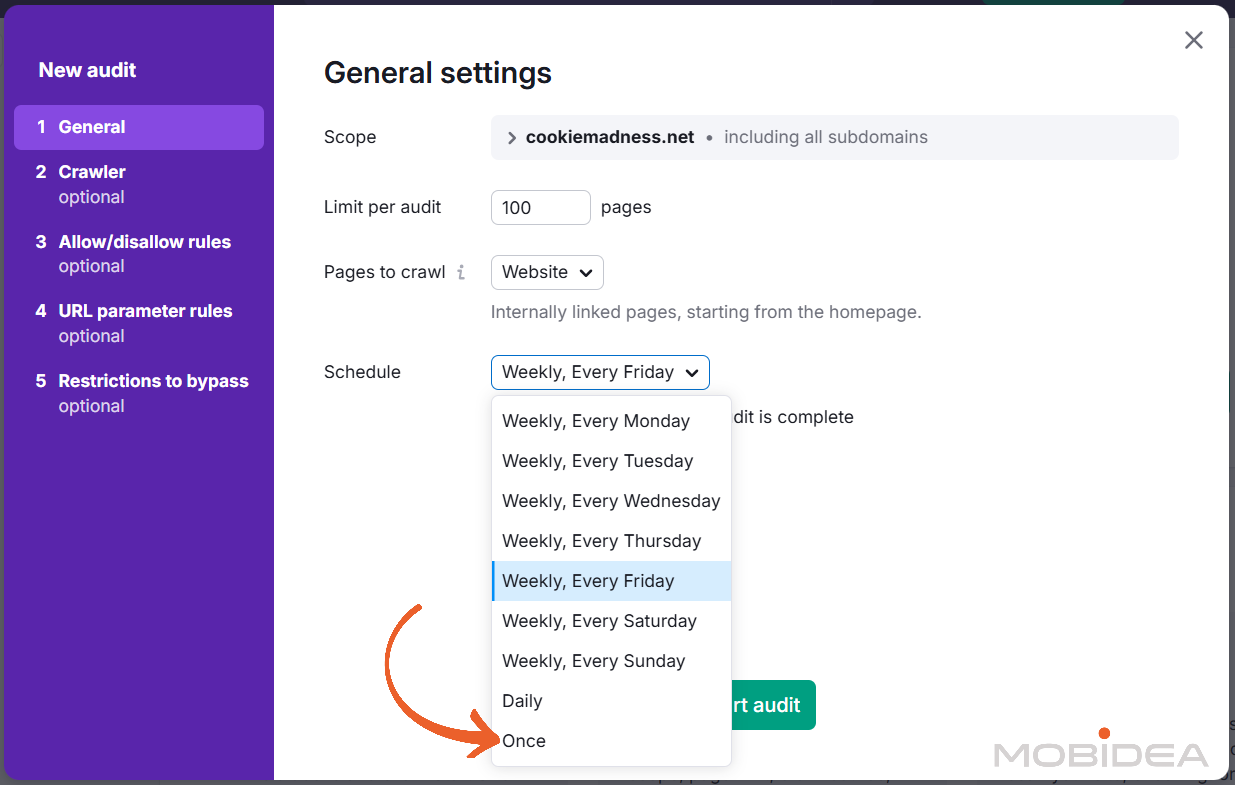Open the Schedule dropdown
Viewport: 1235px width, 785px height.
click(x=599, y=371)
